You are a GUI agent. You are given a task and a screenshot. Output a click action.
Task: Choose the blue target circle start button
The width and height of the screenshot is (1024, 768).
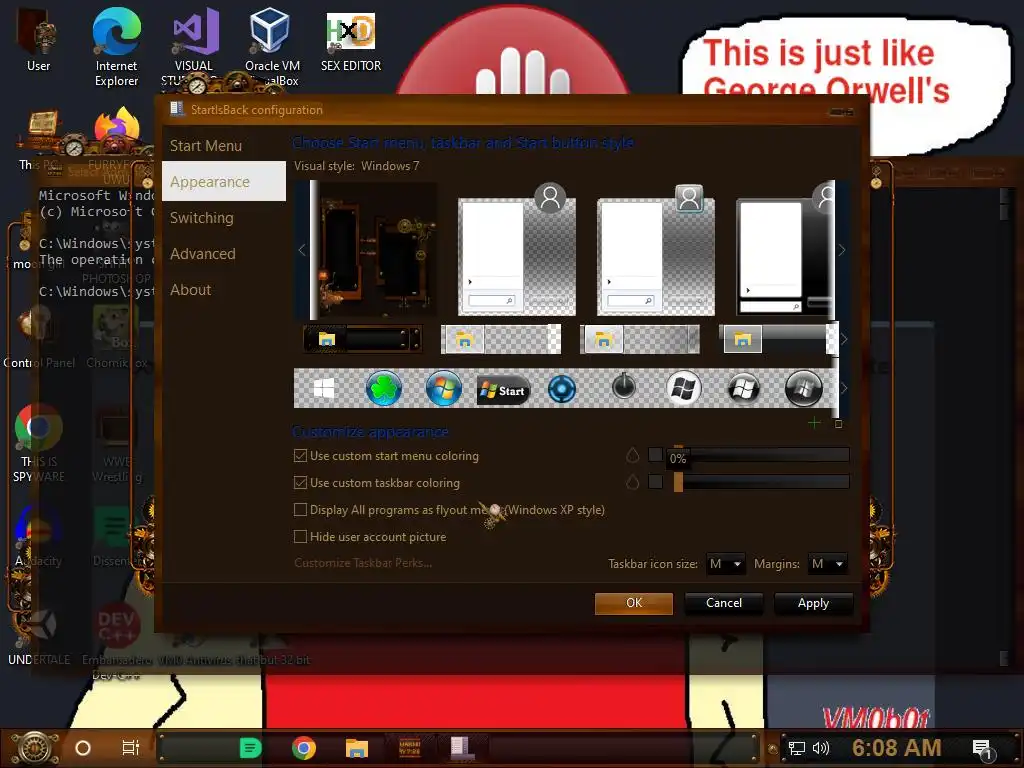pyautogui.click(x=562, y=390)
